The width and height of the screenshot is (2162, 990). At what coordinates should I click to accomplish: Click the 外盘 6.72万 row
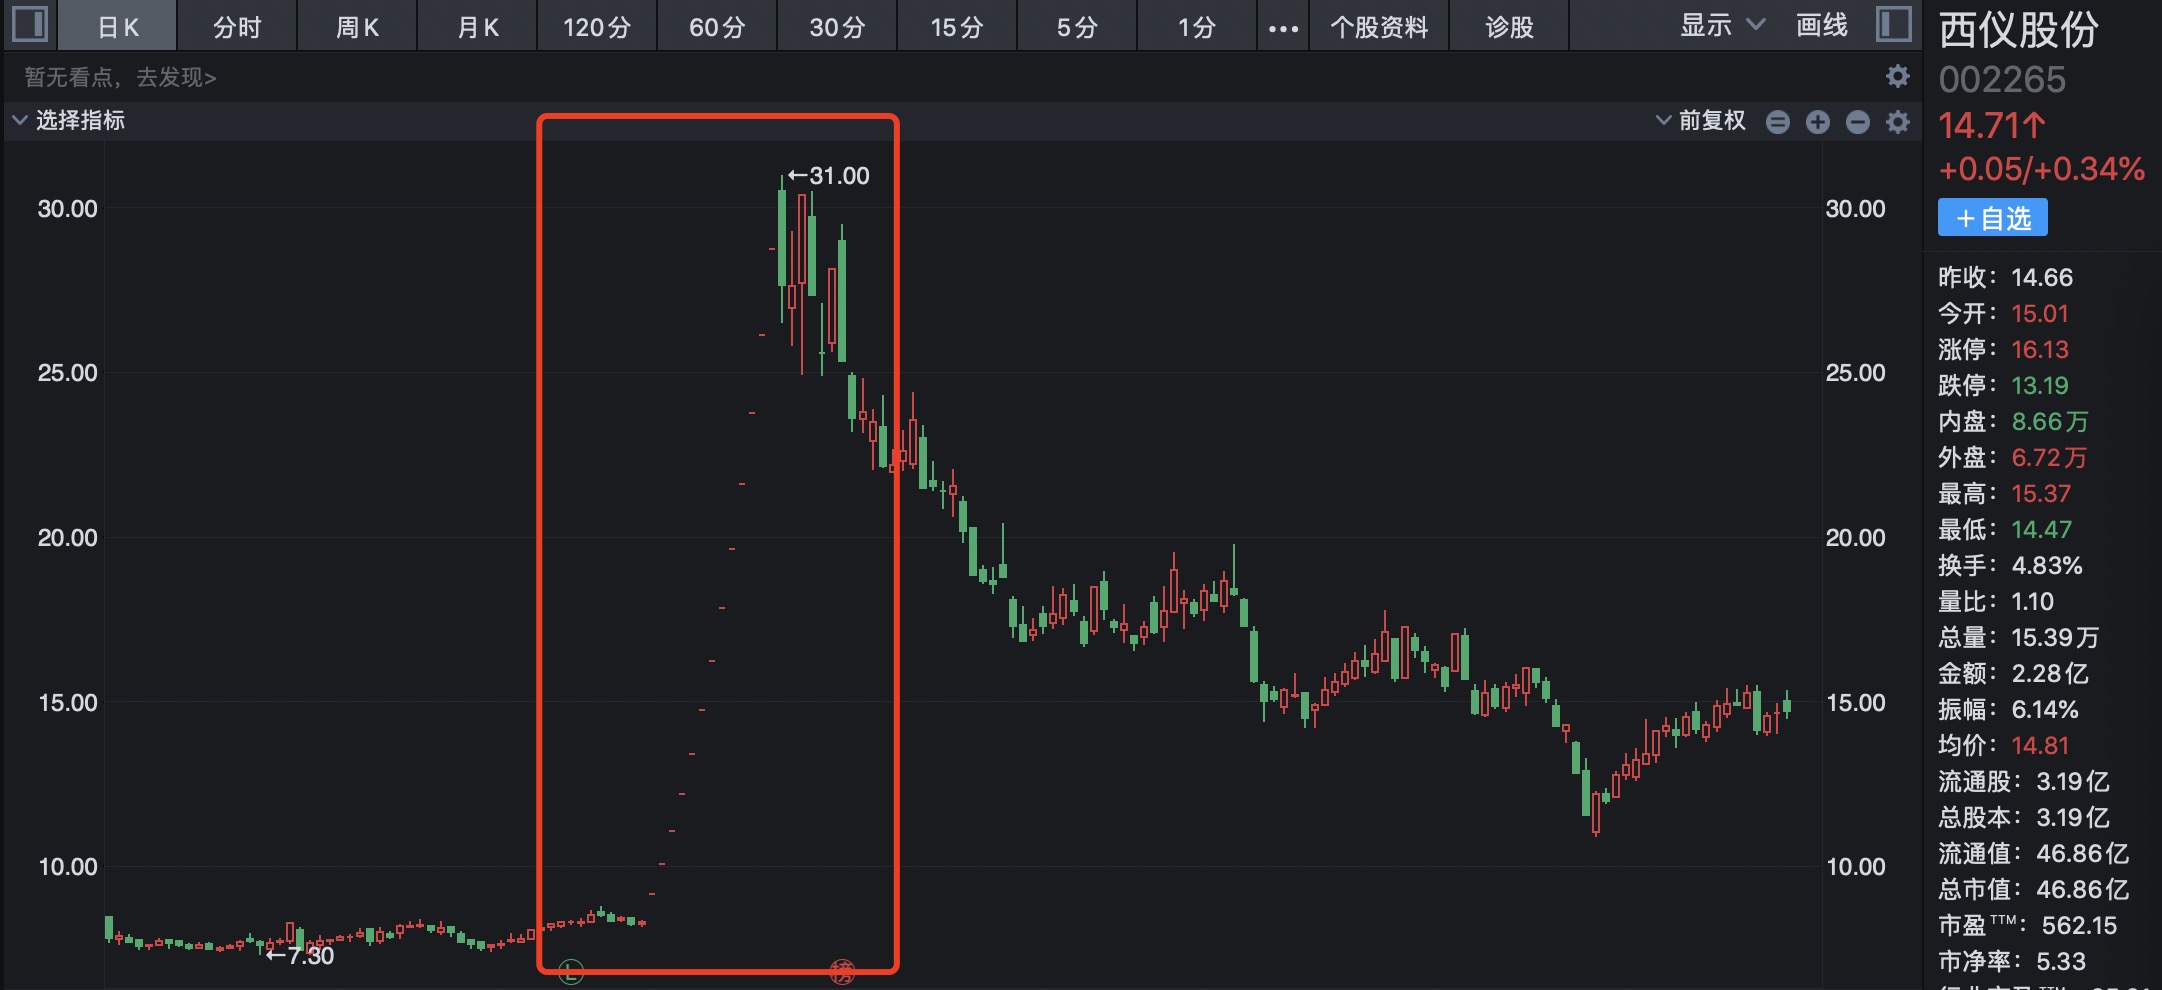click(x=2013, y=457)
